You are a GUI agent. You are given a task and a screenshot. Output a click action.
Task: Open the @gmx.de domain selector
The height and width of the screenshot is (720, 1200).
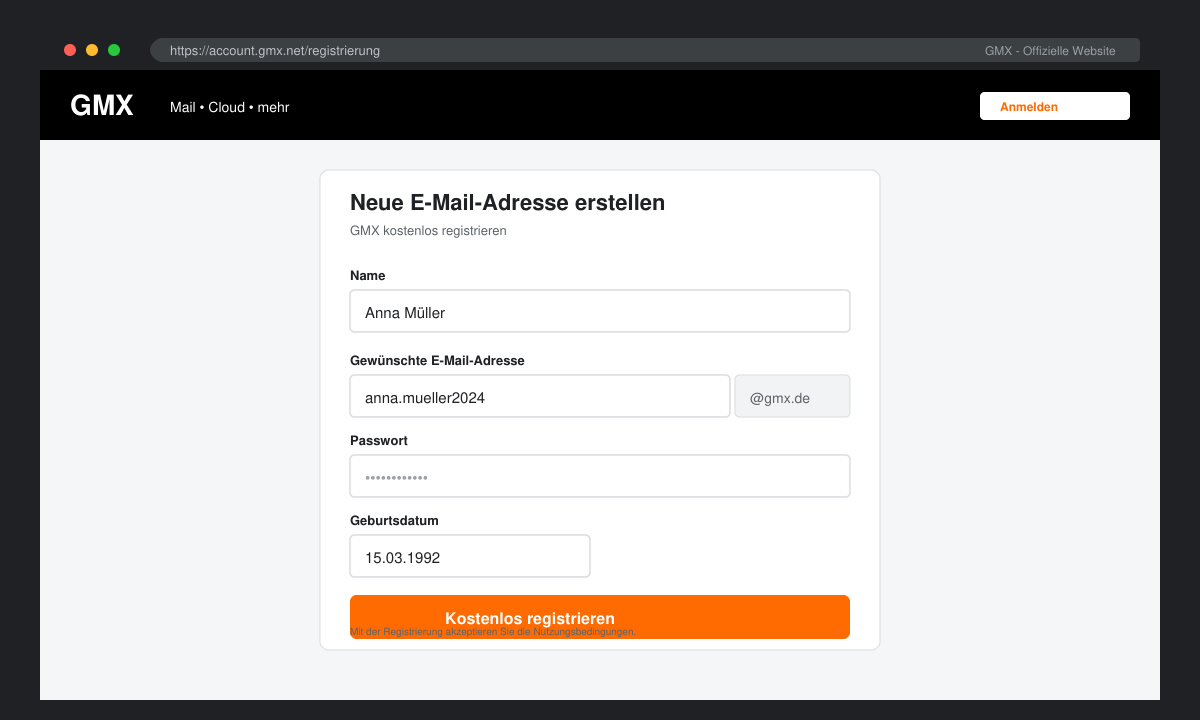click(x=792, y=396)
